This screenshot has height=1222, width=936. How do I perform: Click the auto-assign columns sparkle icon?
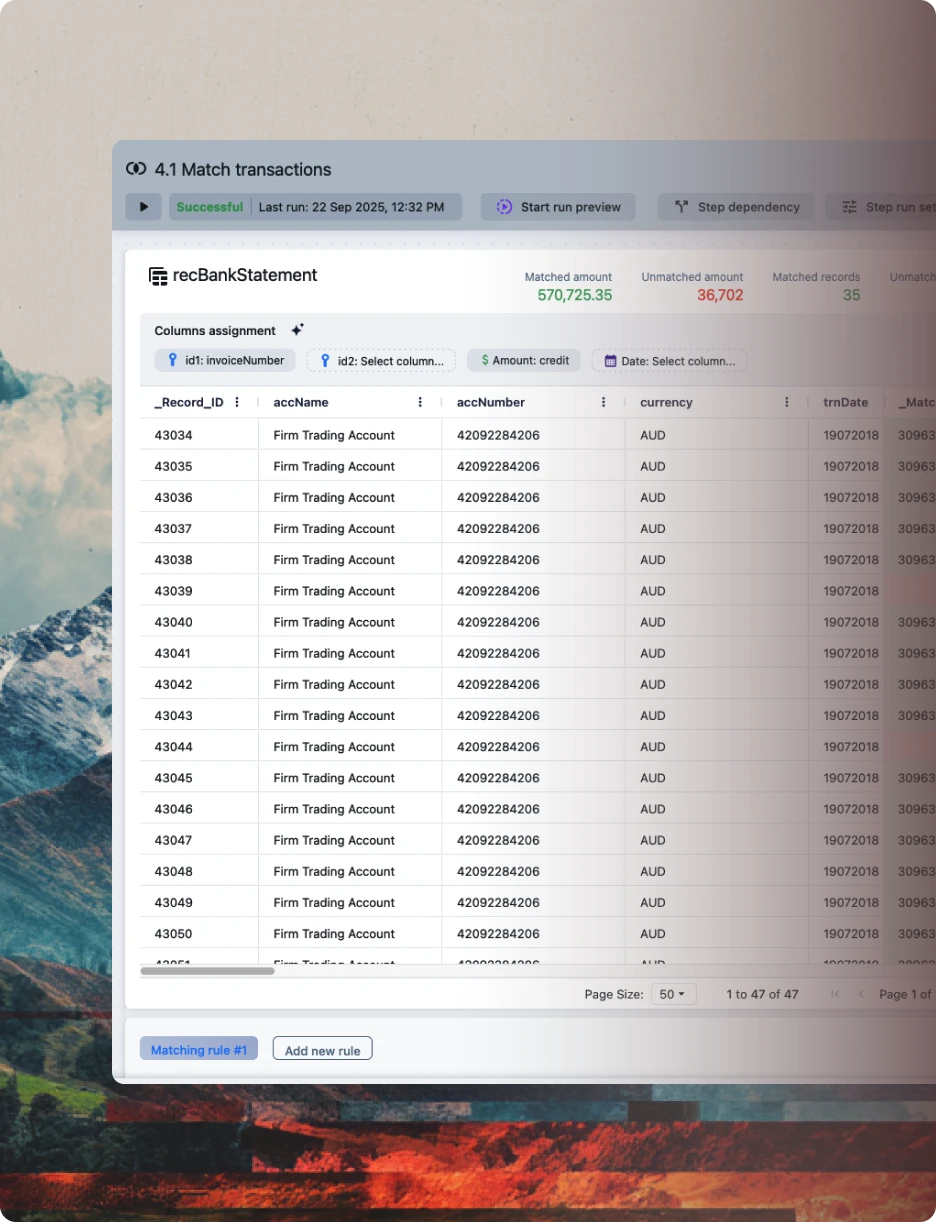[x=297, y=330]
